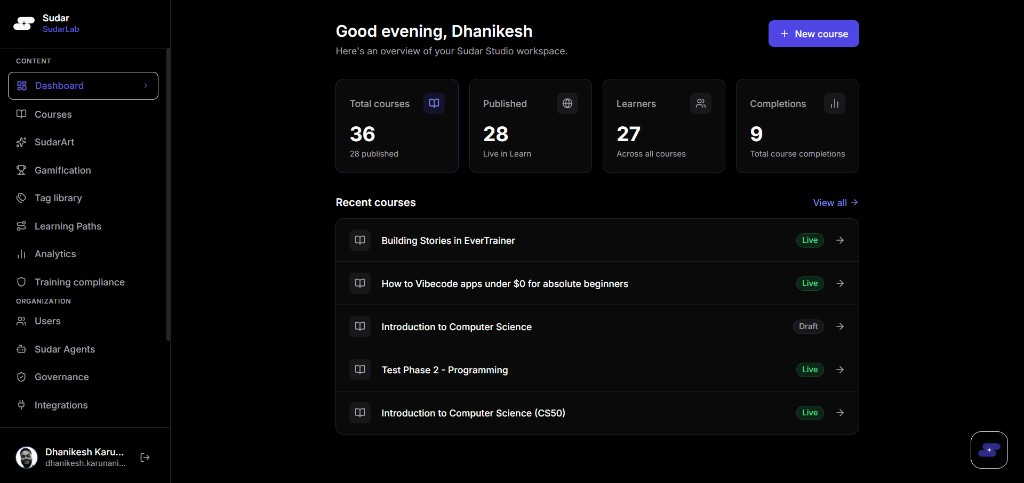
Task: Click the SudarArt sparkle icon
Action: point(22,142)
